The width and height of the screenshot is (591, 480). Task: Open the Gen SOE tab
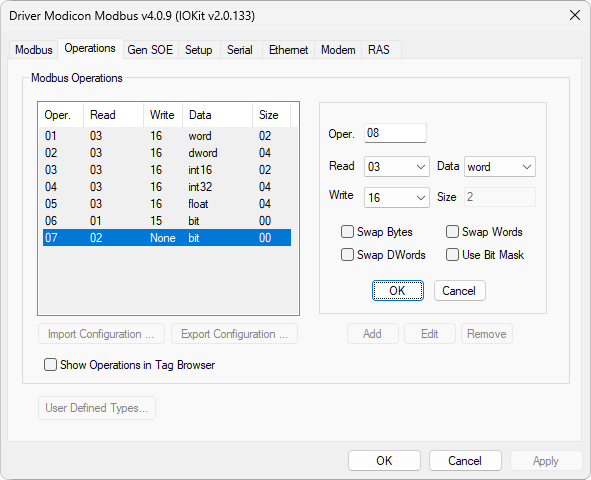pos(150,50)
